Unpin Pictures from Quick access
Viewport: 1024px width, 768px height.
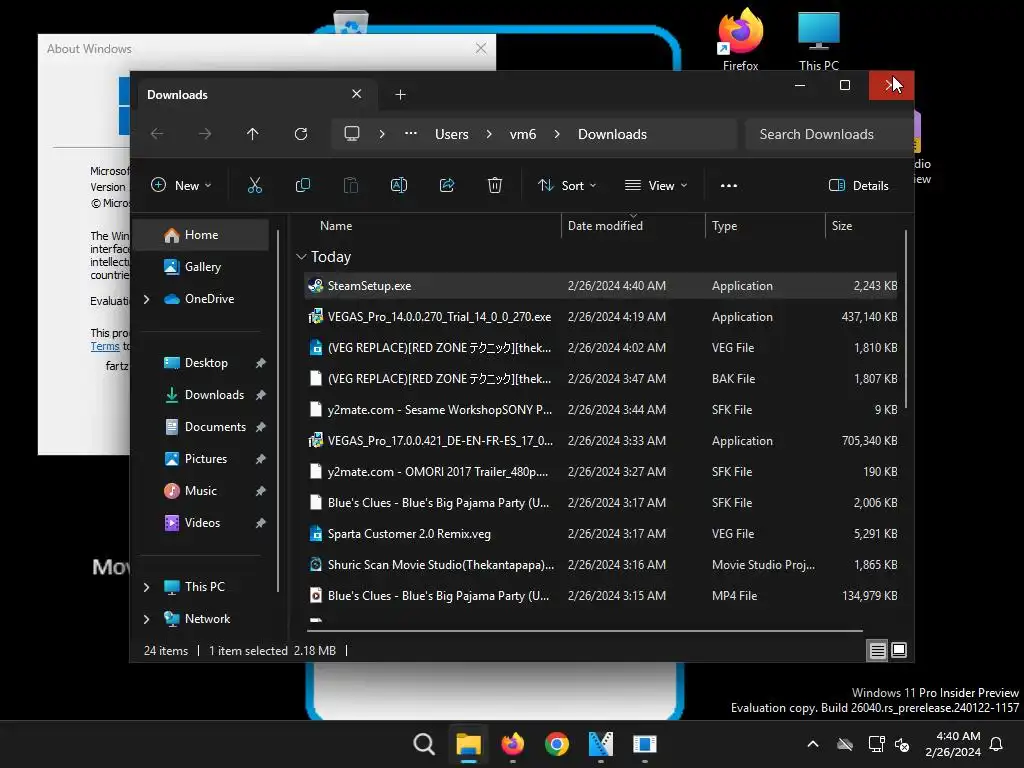[261, 459]
